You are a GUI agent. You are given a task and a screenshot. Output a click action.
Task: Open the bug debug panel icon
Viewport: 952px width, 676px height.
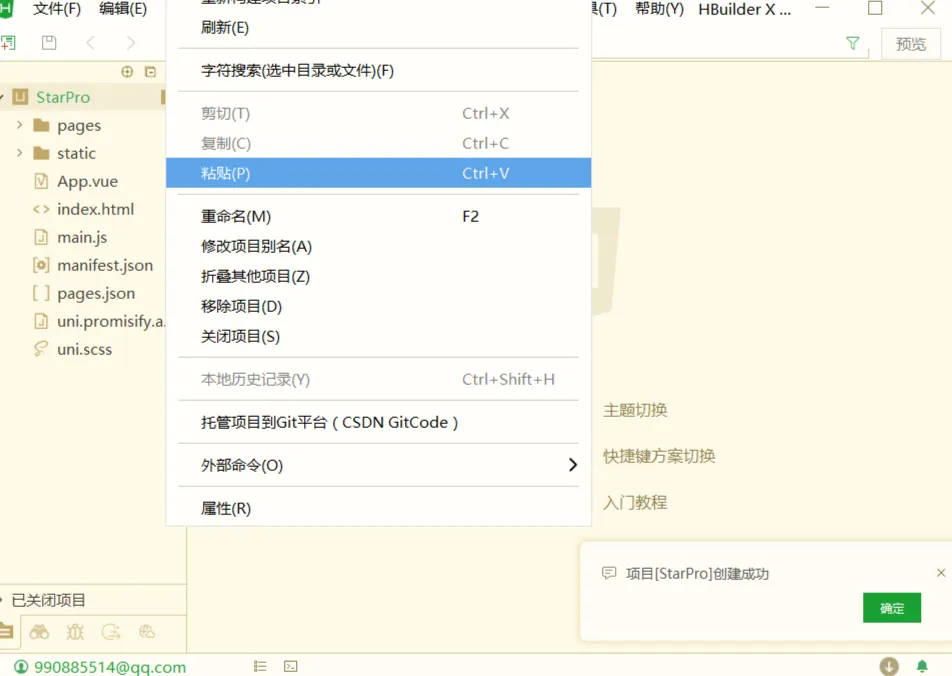(75, 631)
